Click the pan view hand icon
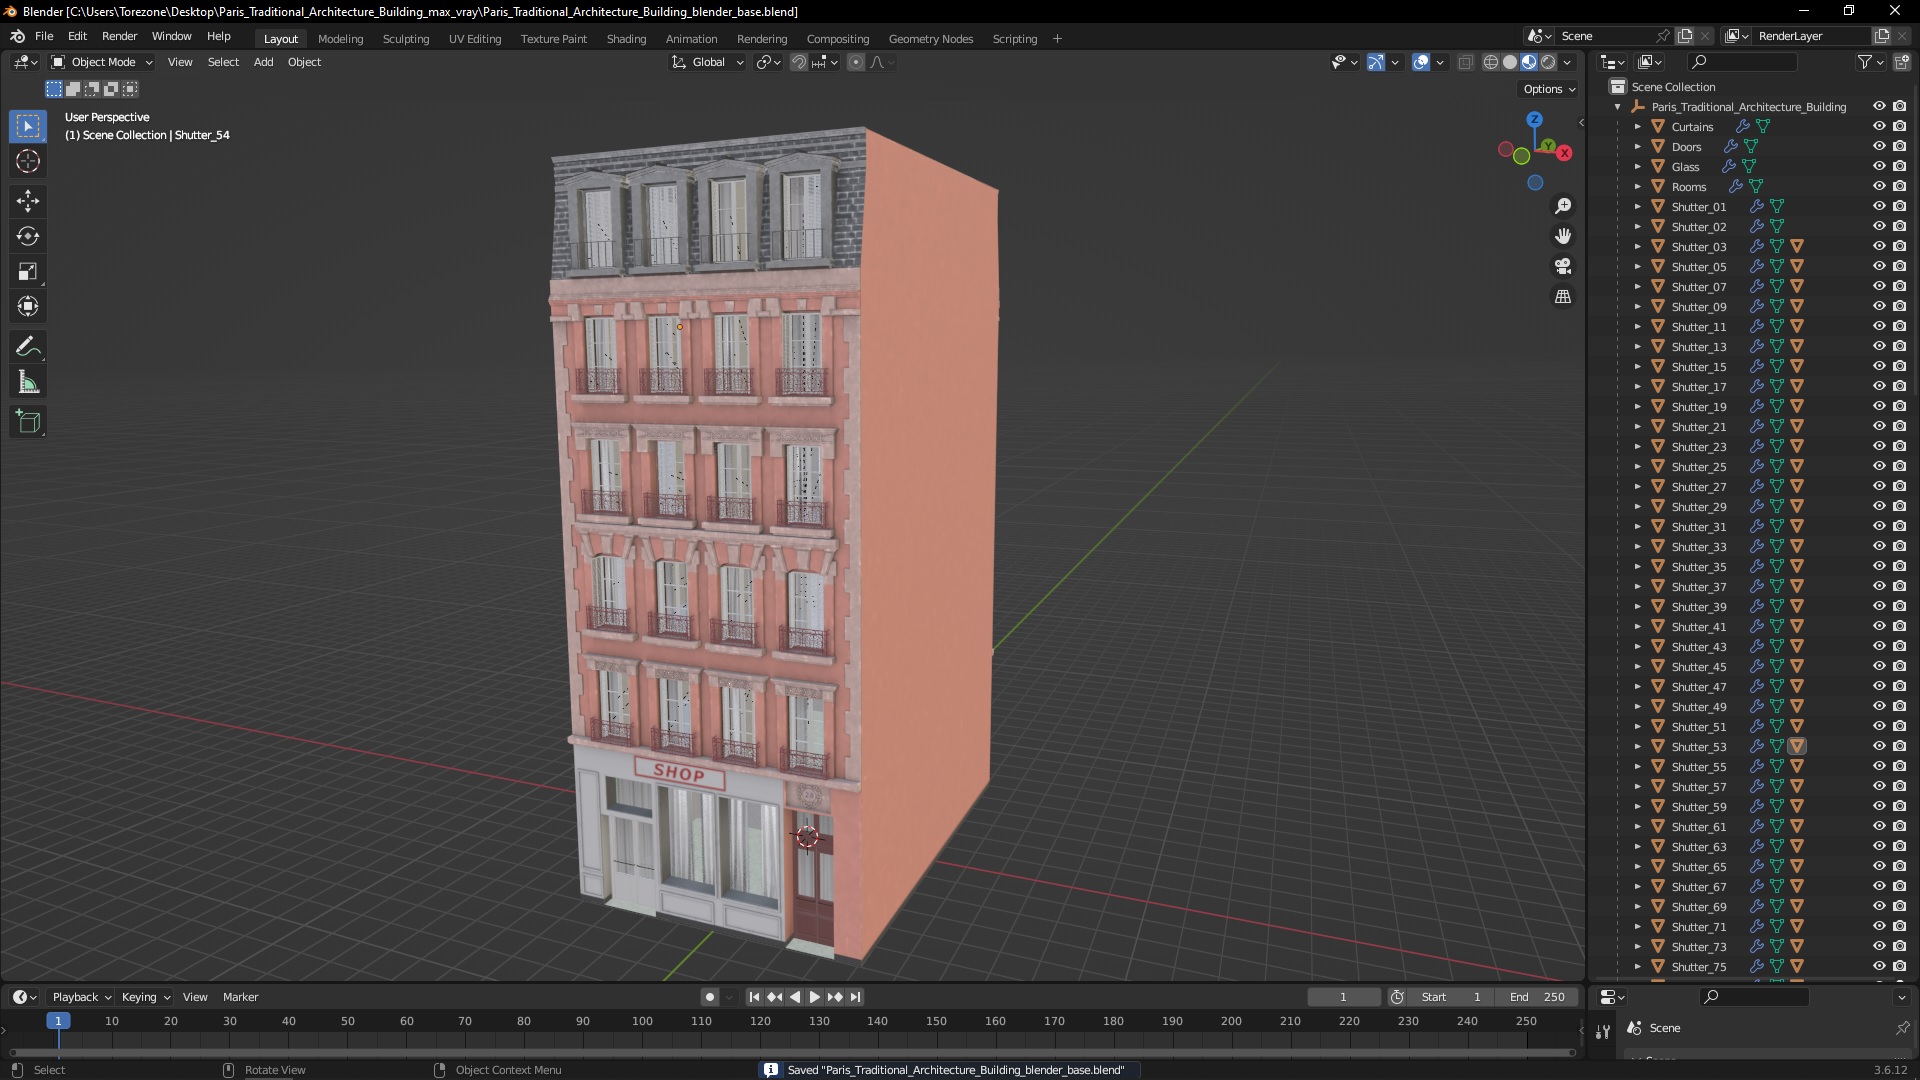Viewport: 1920px width, 1080px height. 1563,236
